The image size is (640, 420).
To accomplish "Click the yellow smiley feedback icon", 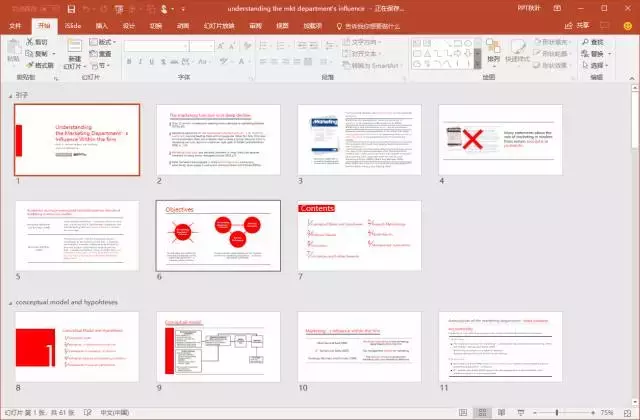I will (628, 26).
